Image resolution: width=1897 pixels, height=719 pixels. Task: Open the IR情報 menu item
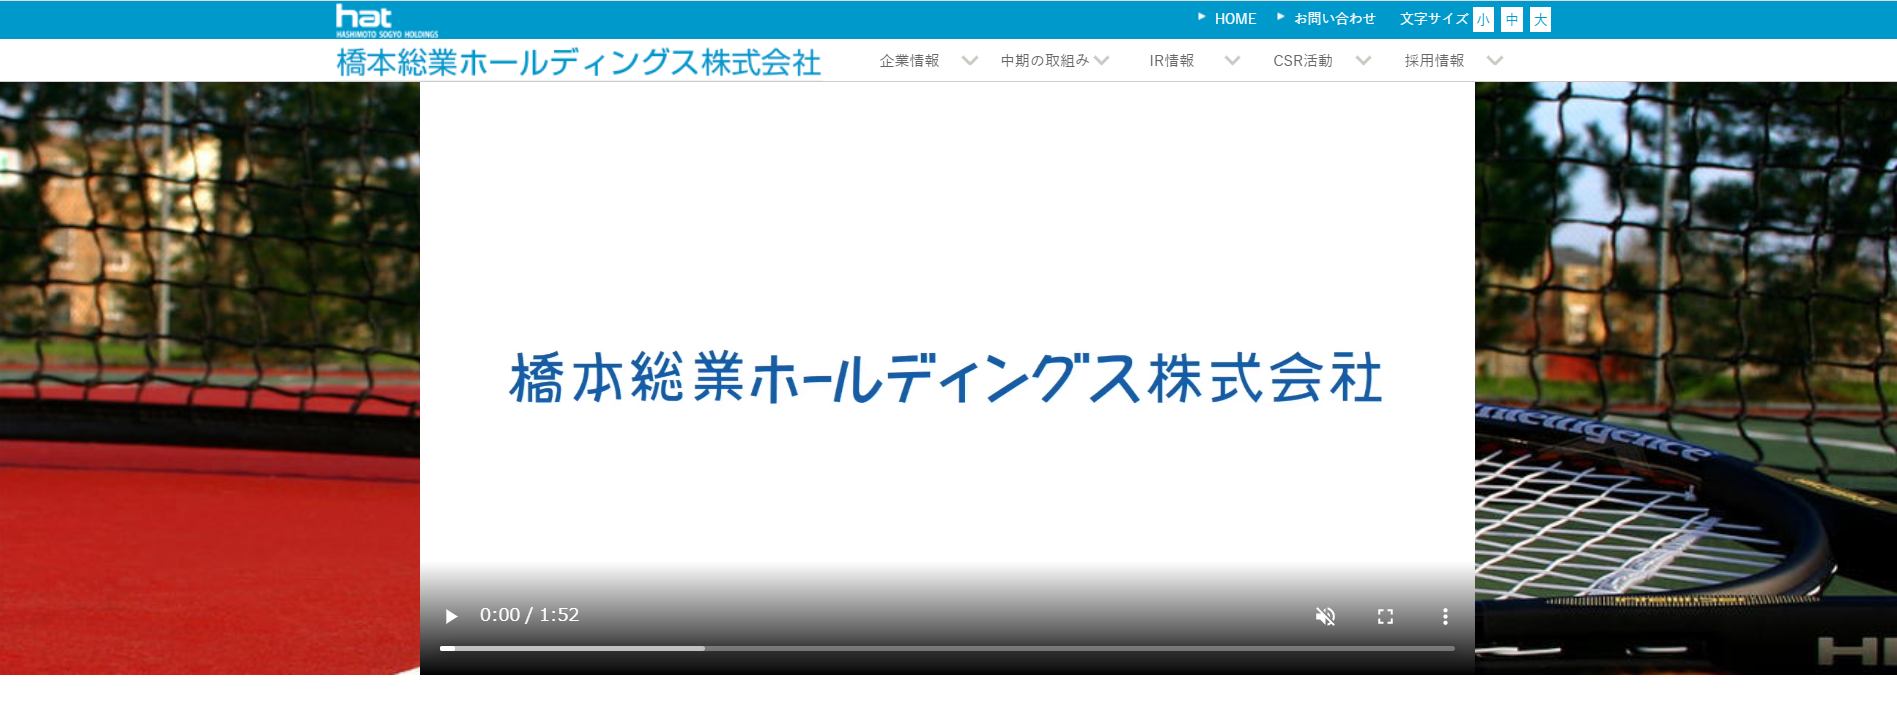pos(1171,61)
